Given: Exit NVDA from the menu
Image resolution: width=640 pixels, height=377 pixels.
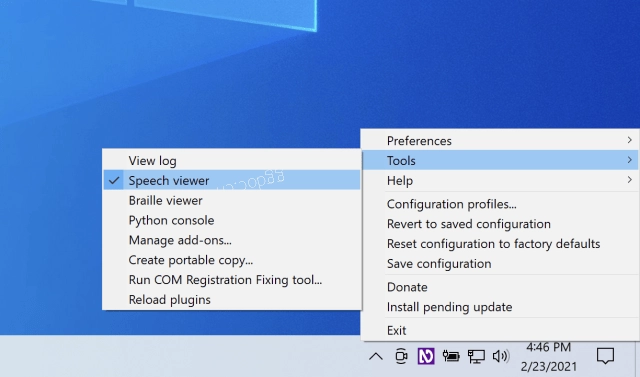Looking at the screenshot, I should tap(500, 330).
